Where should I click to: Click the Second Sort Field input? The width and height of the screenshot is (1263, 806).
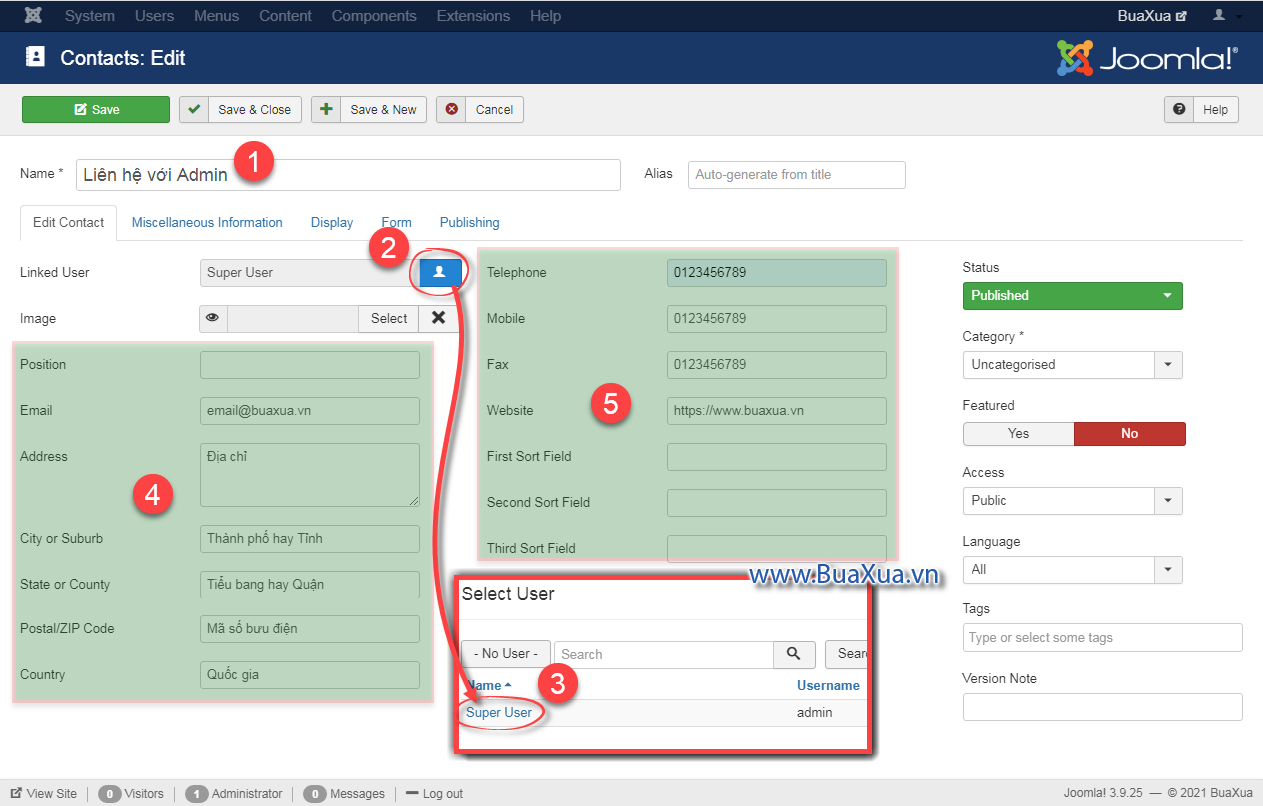click(x=777, y=503)
